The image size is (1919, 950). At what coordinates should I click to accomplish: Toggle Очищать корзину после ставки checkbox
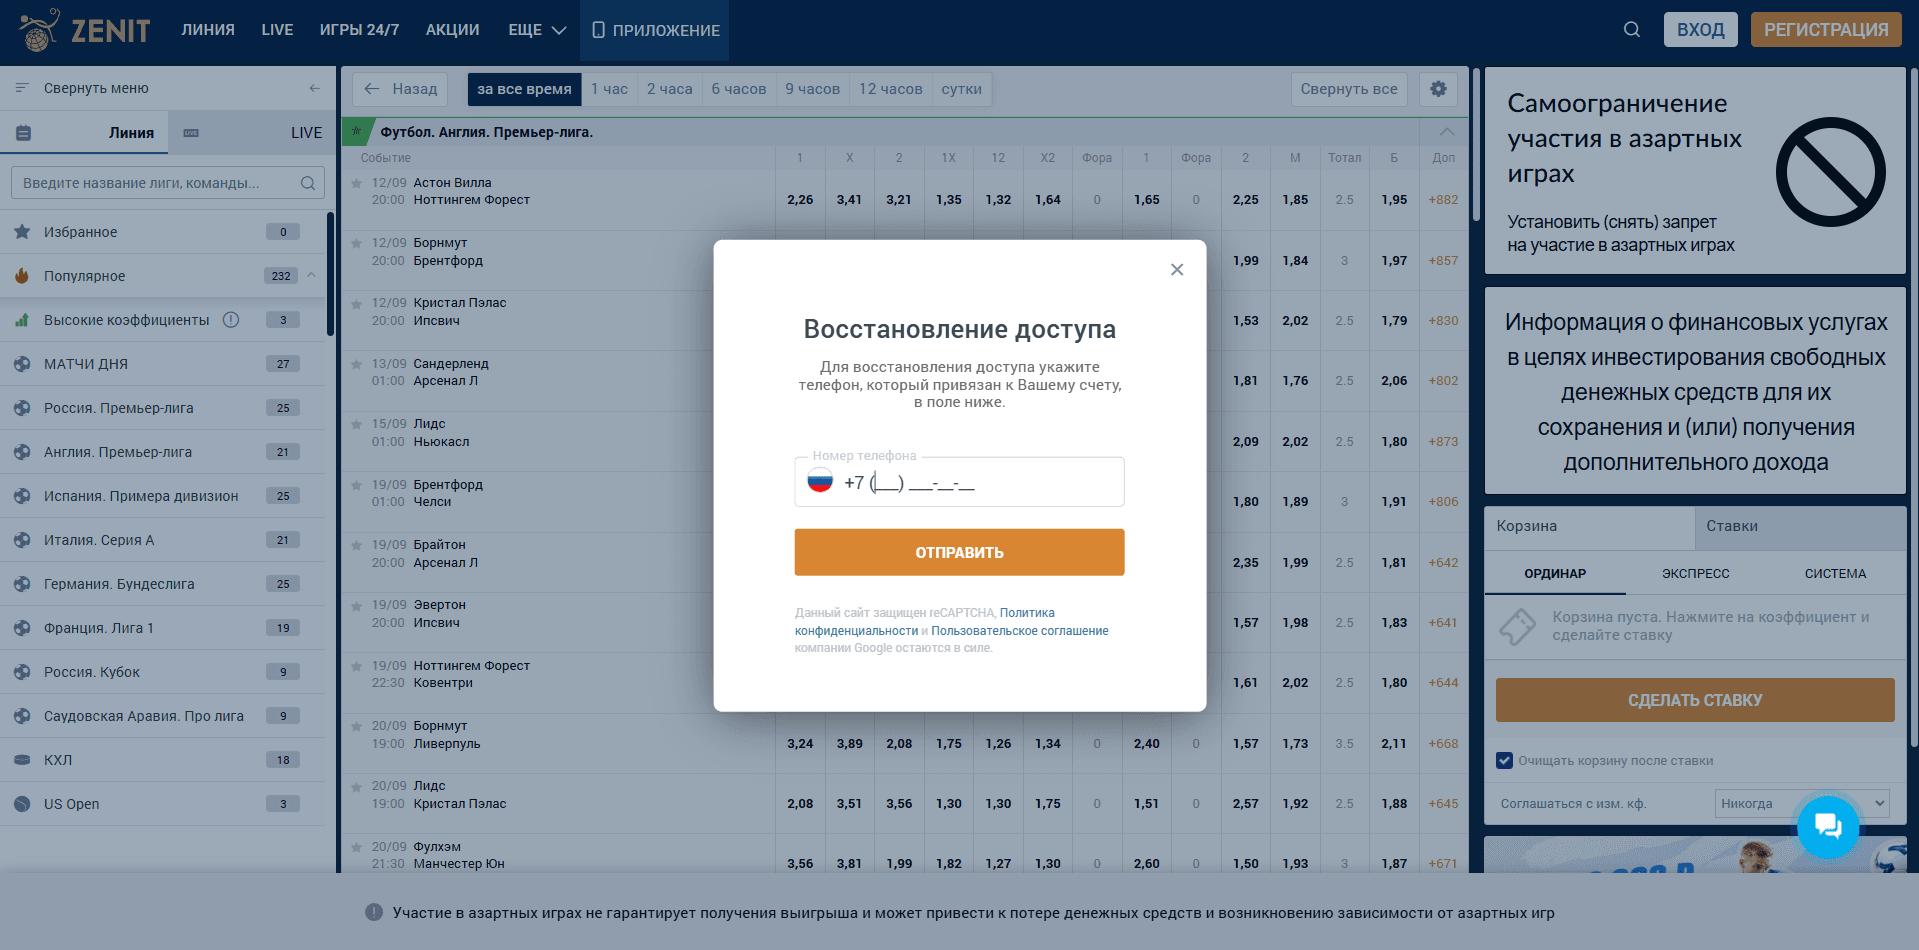pos(1504,760)
